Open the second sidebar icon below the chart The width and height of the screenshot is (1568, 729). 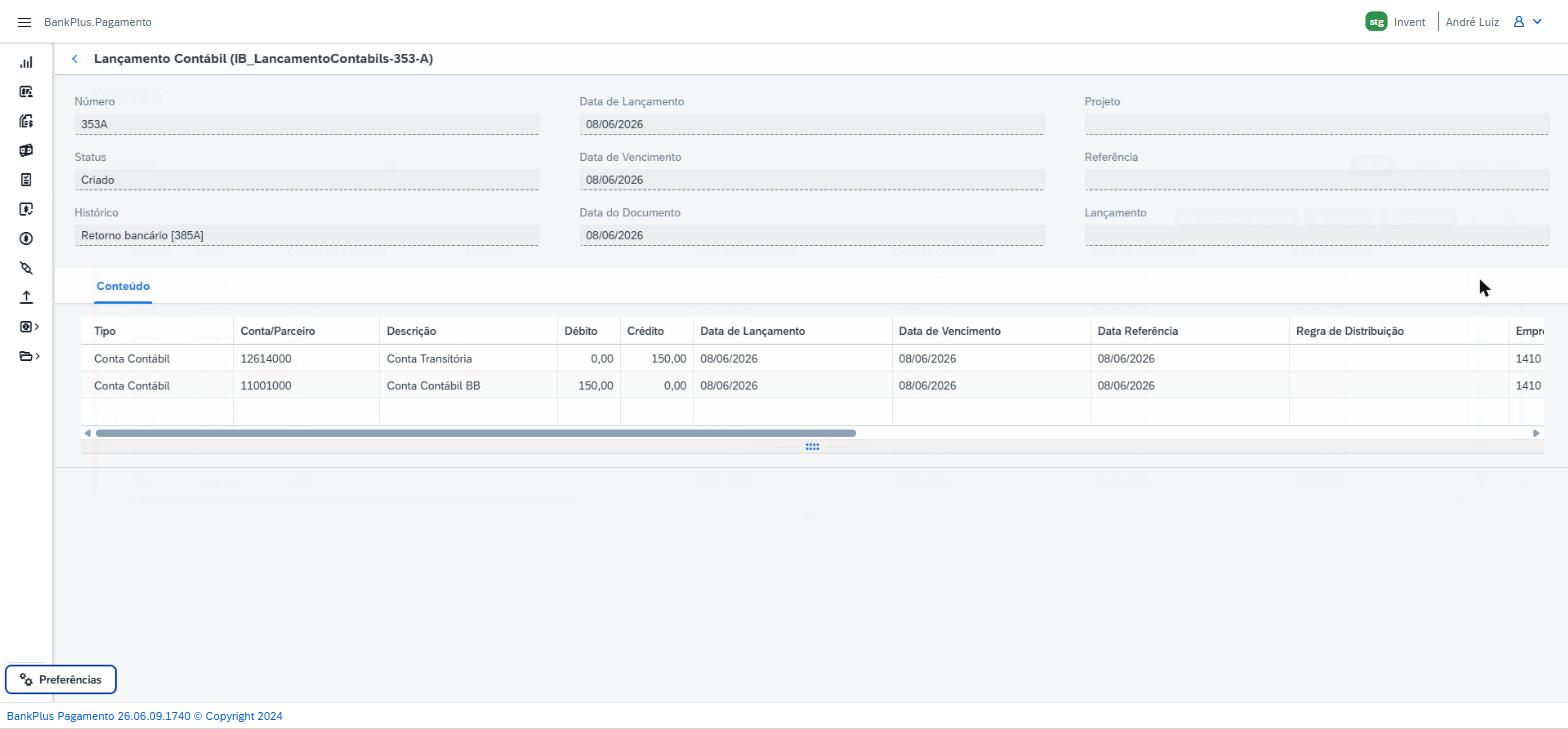[x=26, y=92]
